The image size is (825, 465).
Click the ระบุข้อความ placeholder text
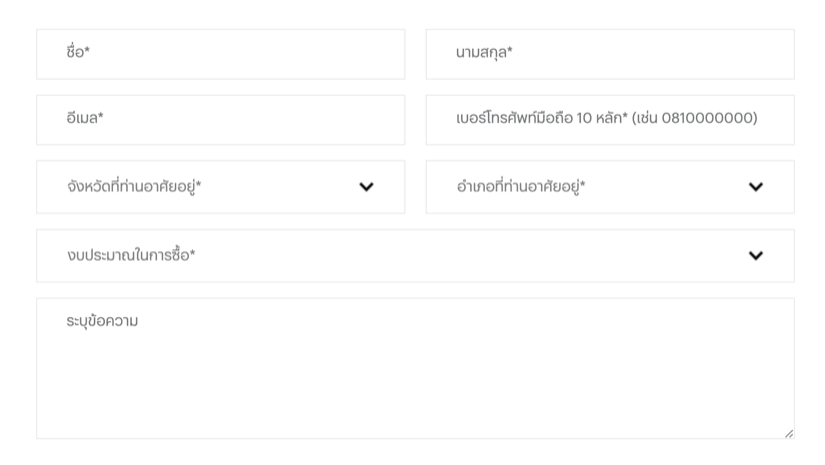(x=102, y=321)
